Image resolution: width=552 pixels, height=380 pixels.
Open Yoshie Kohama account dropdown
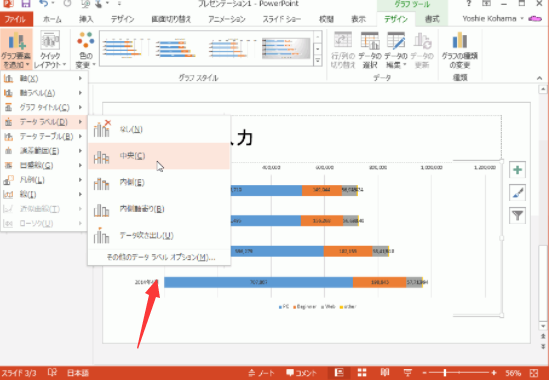tap(493, 19)
